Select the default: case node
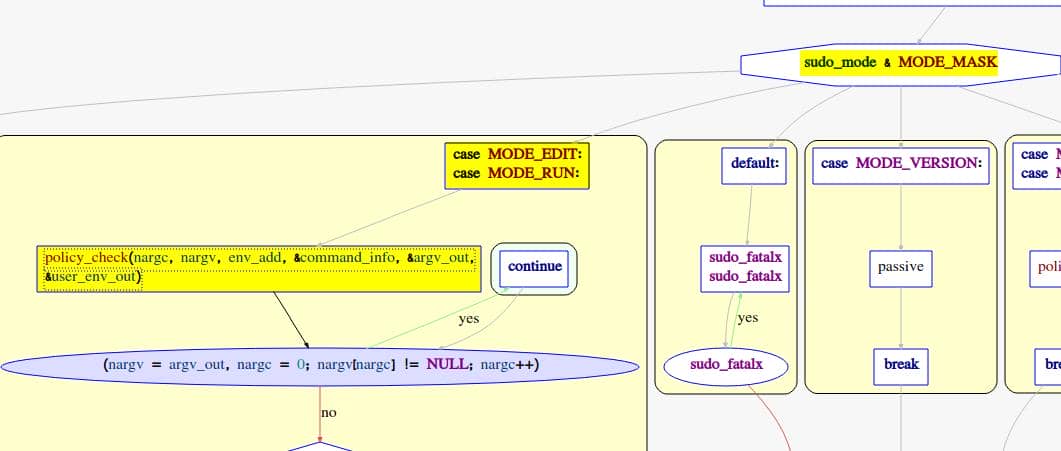The image size is (1061, 451). 754,165
